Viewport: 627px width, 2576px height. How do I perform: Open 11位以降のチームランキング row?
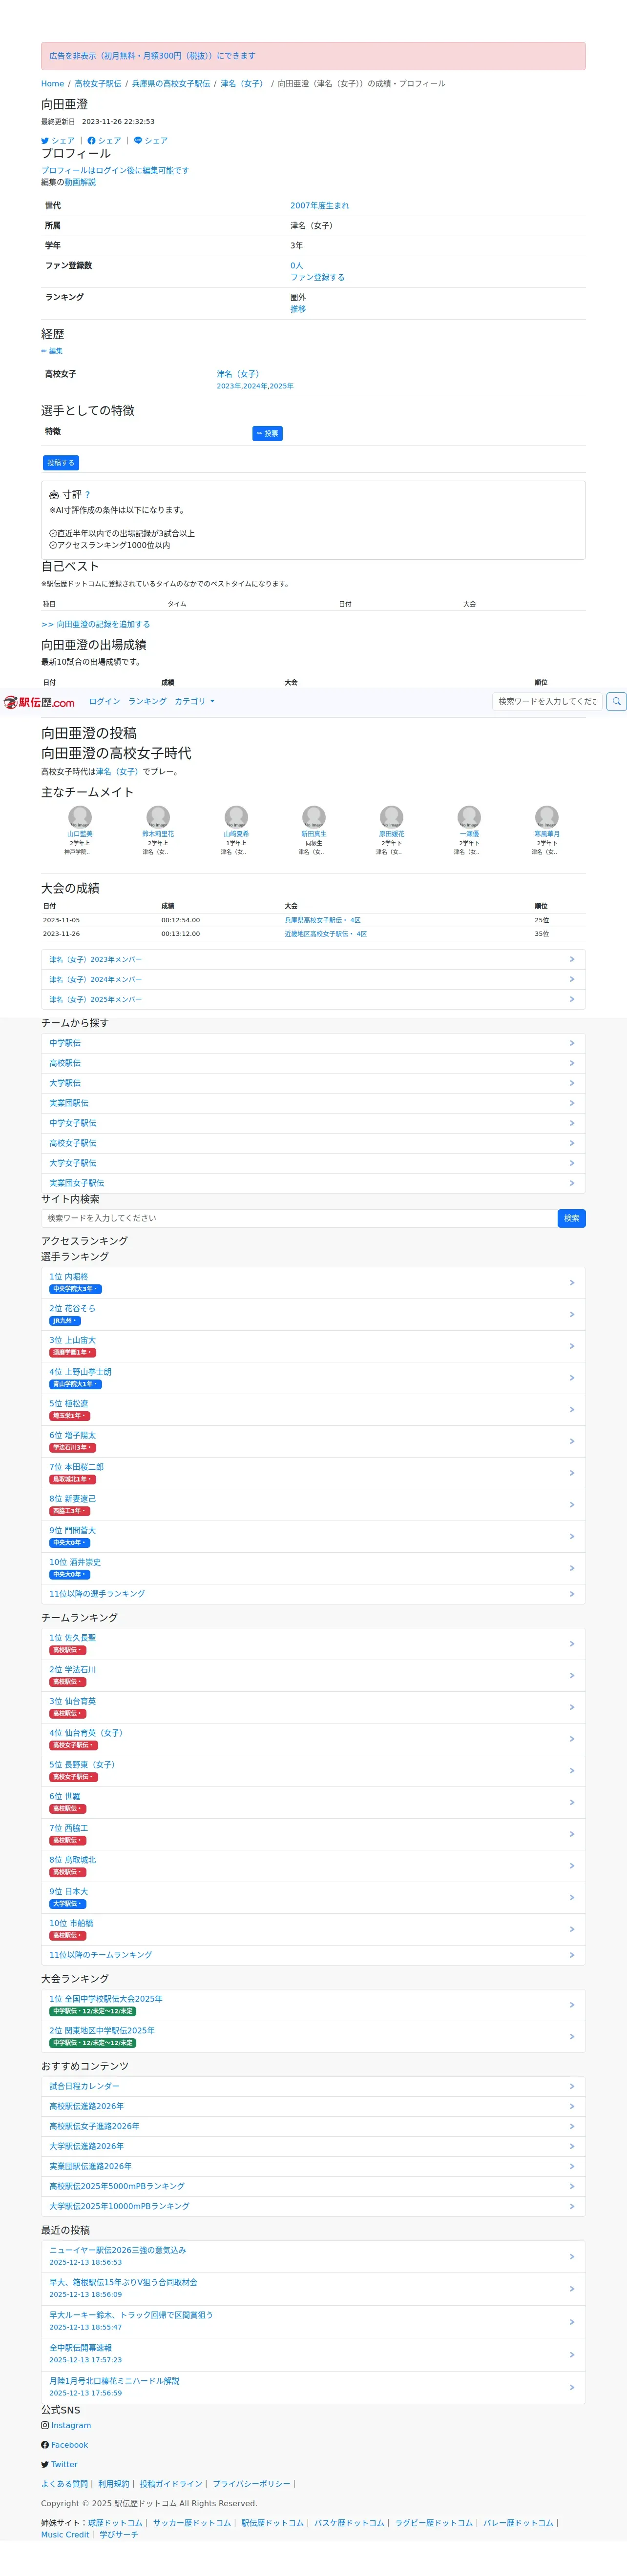tap(313, 1955)
